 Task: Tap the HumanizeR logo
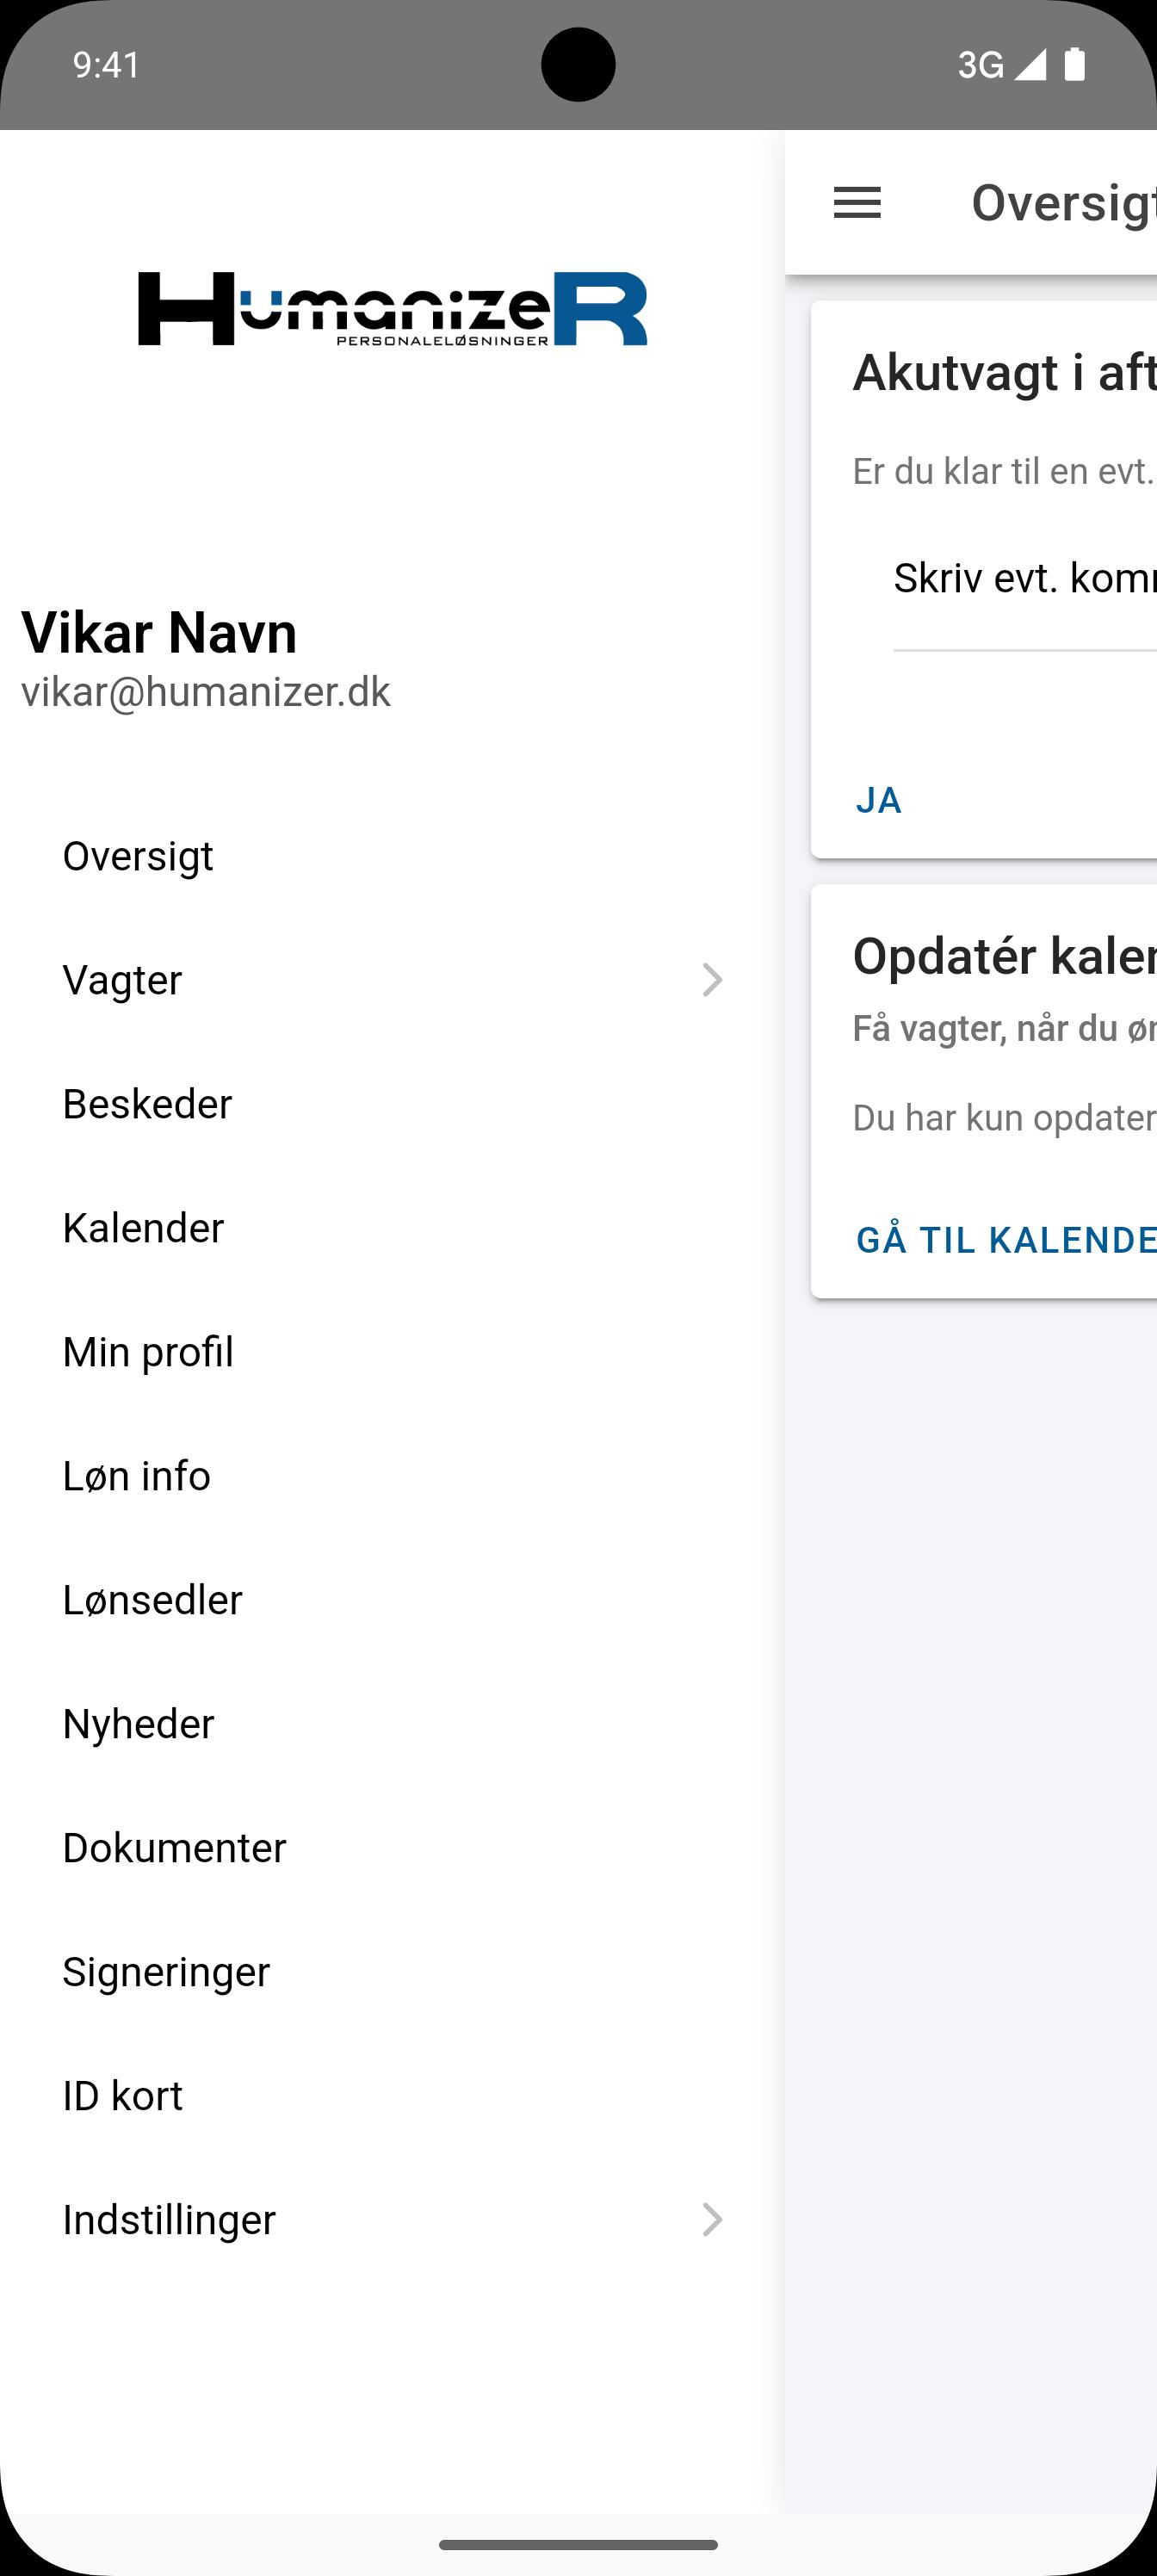(393, 309)
